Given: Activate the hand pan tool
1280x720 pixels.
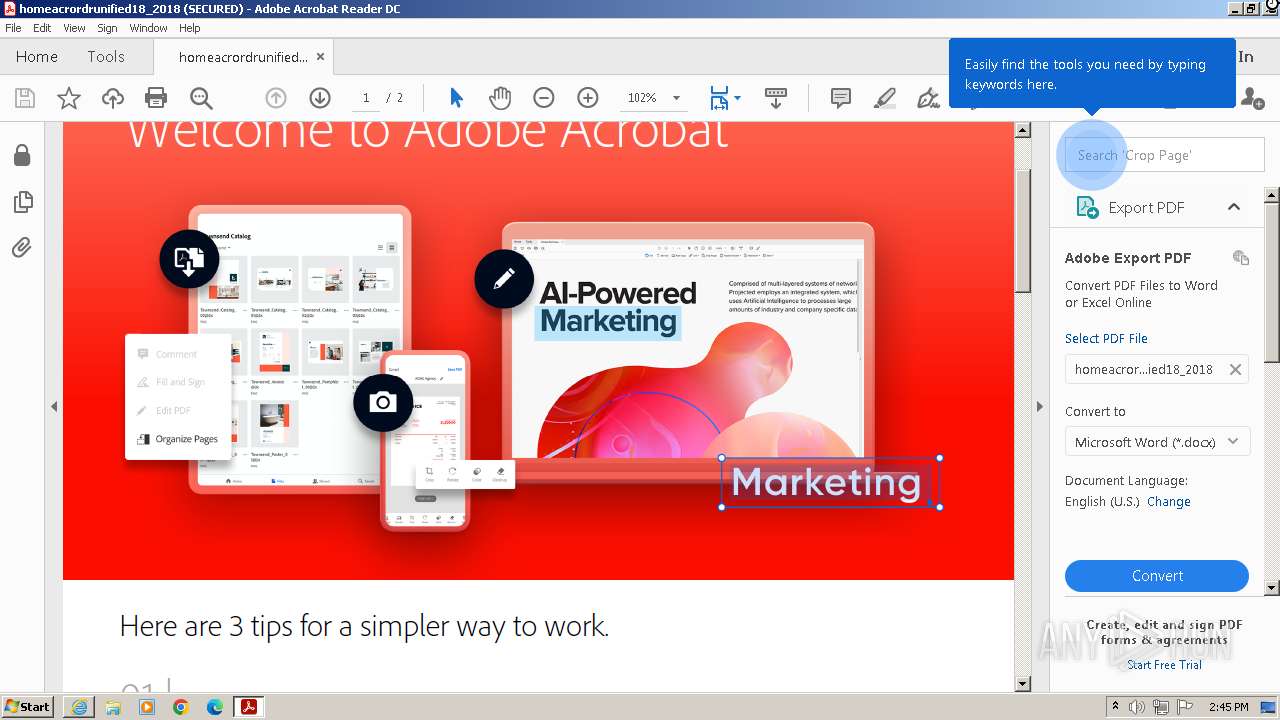Looking at the screenshot, I should tap(500, 98).
